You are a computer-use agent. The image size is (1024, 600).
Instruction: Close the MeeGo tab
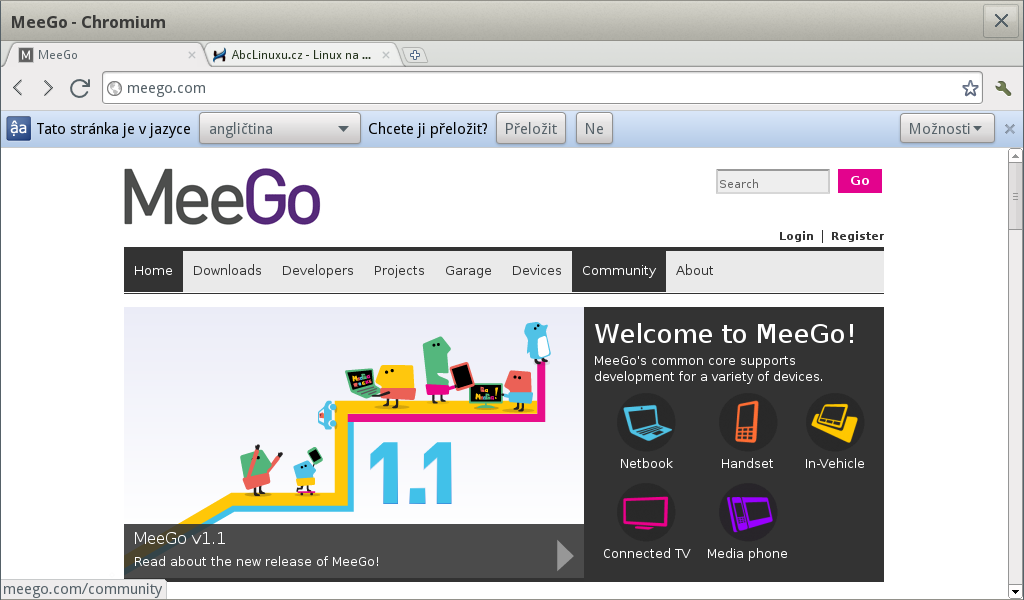point(192,55)
